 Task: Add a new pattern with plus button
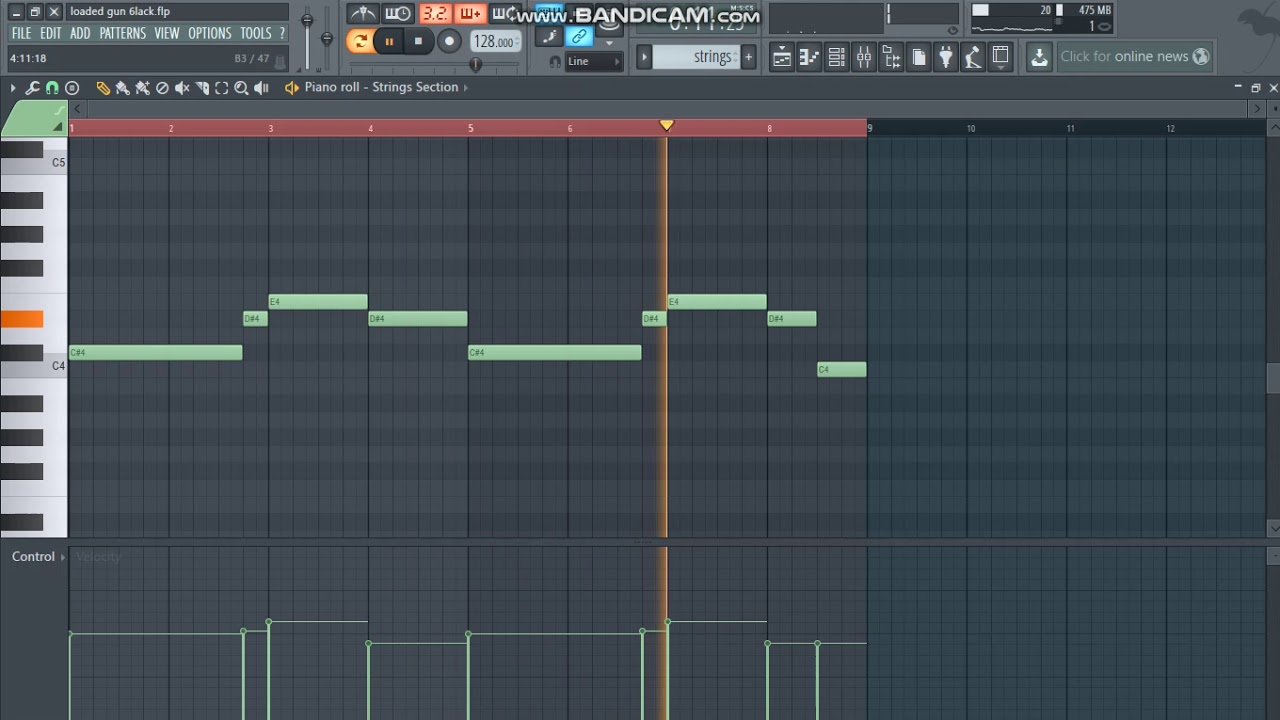coord(748,57)
